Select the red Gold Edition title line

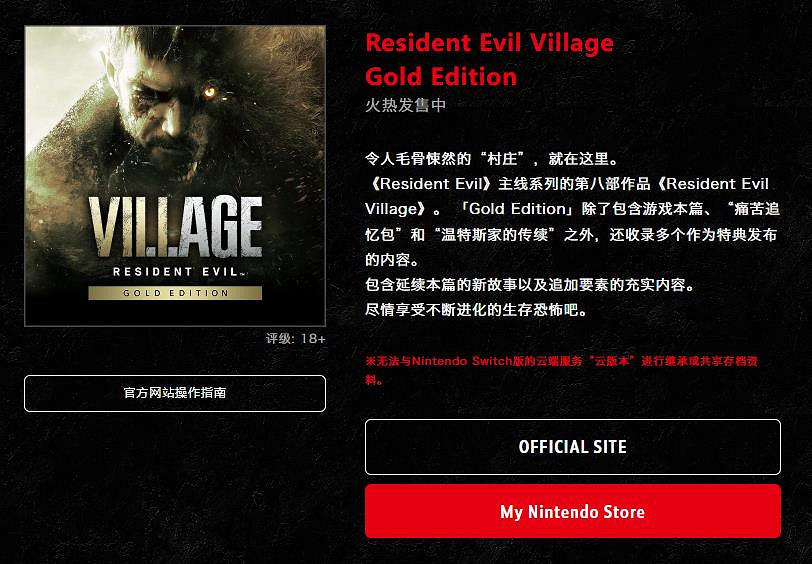pyautogui.click(x=441, y=77)
